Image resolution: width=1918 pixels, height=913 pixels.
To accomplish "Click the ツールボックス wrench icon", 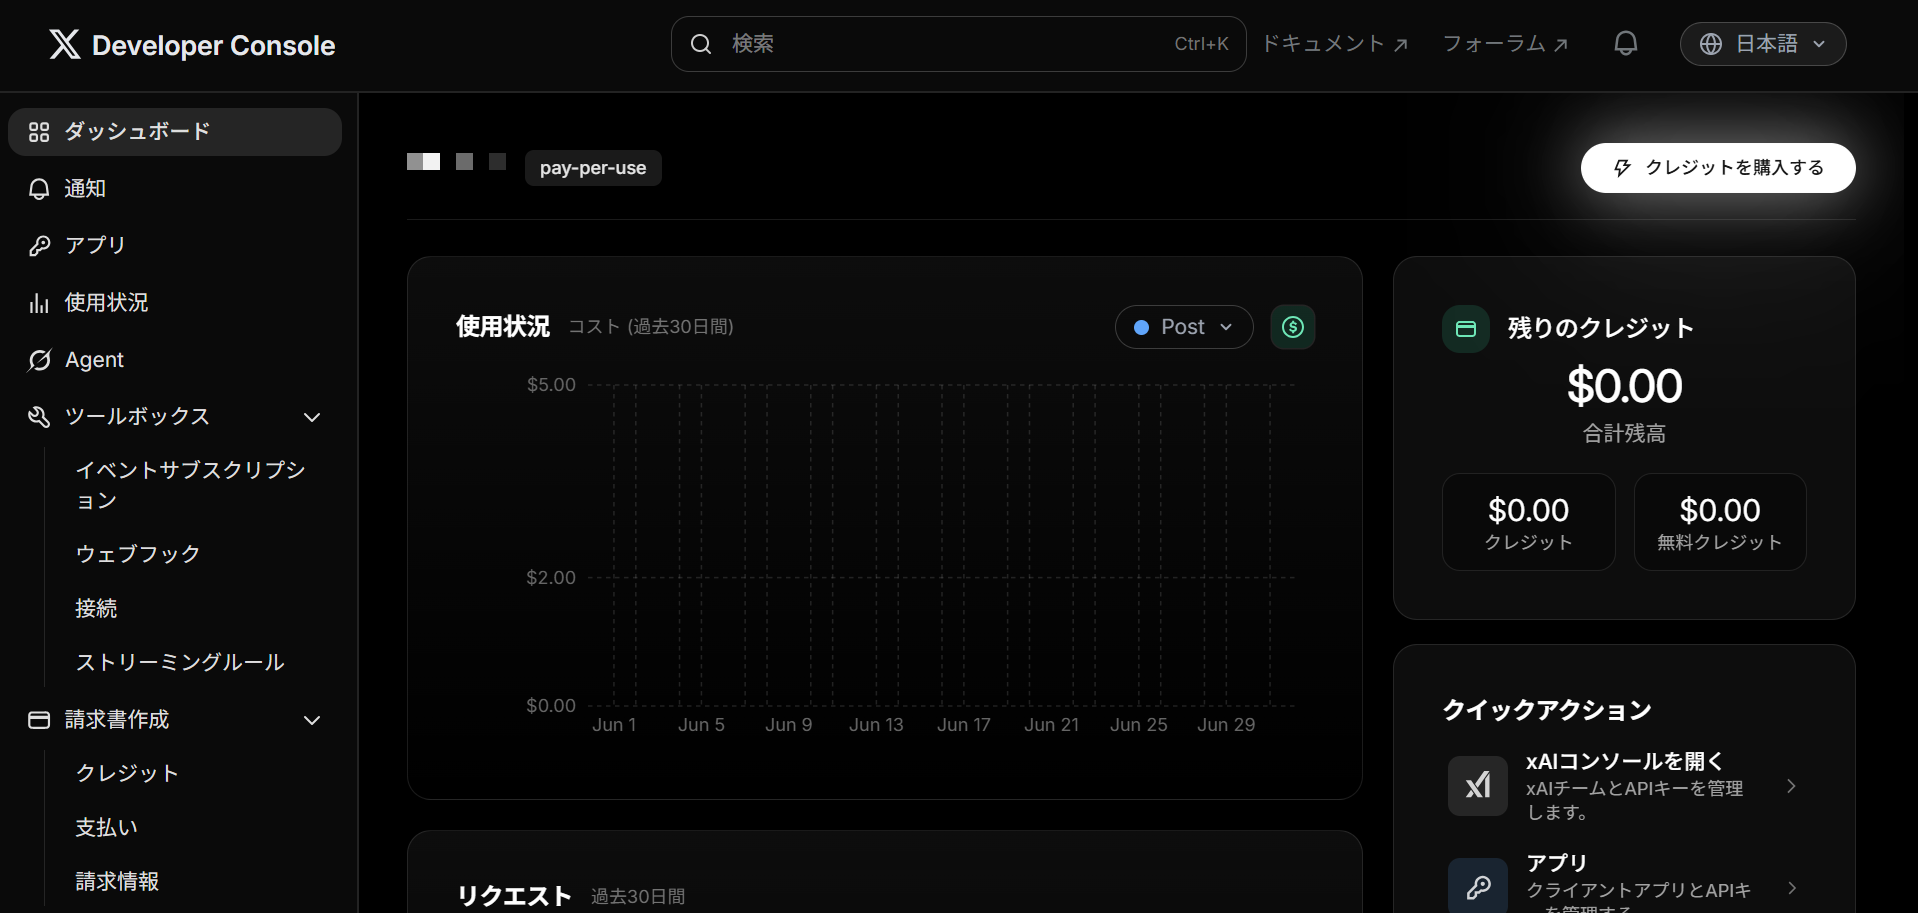I will point(39,417).
